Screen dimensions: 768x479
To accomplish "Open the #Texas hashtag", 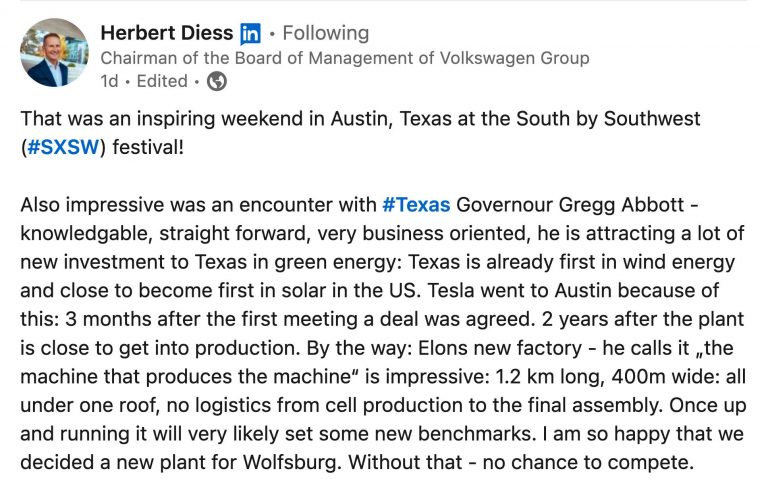I will click(416, 204).
